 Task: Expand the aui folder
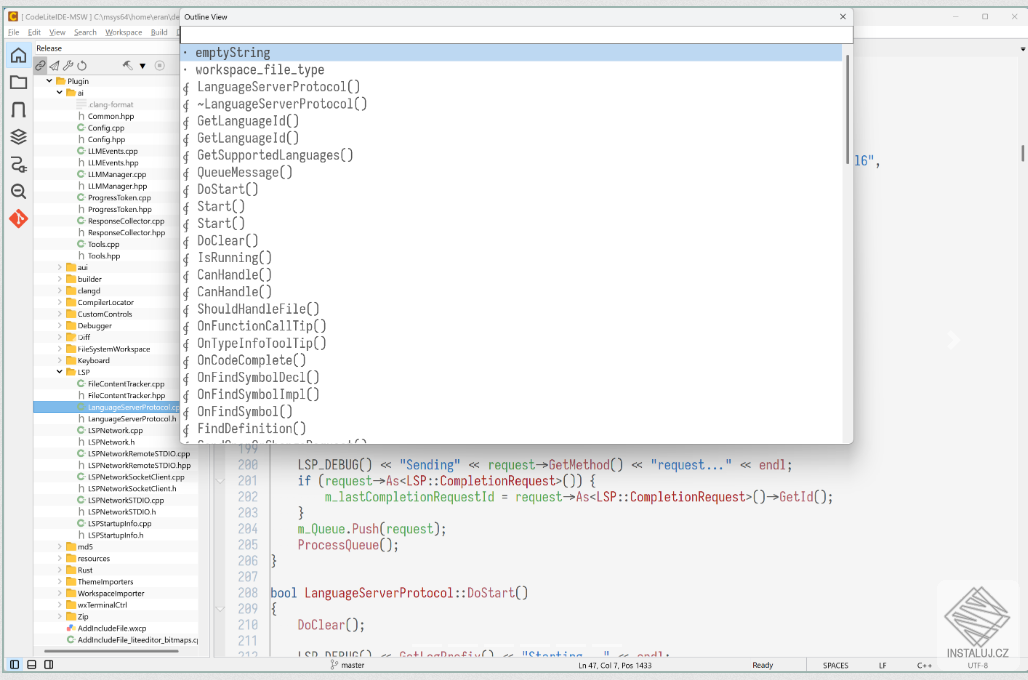(x=60, y=268)
